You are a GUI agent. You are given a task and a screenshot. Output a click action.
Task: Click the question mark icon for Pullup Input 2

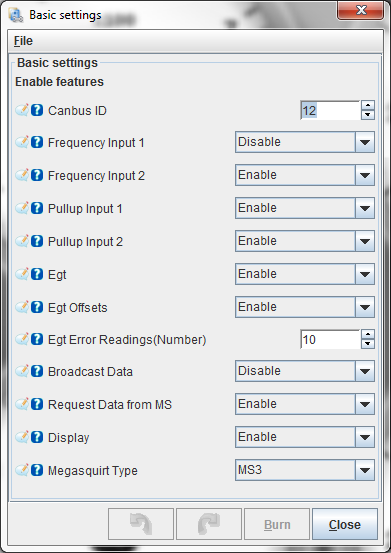pyautogui.click(x=37, y=241)
